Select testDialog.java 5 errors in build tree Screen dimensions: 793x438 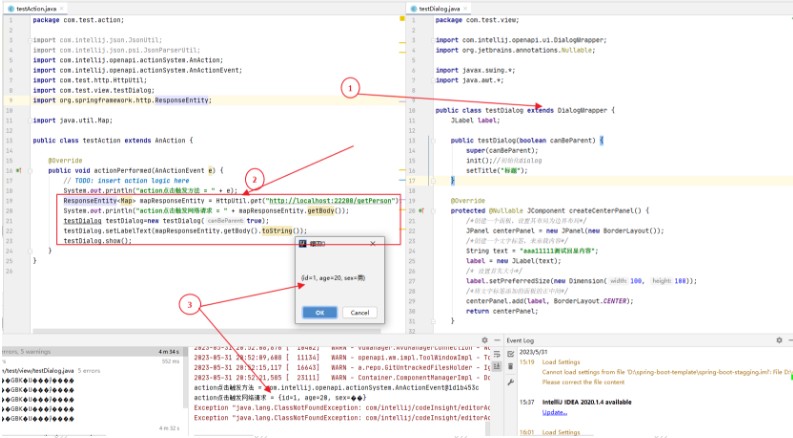pos(51,371)
